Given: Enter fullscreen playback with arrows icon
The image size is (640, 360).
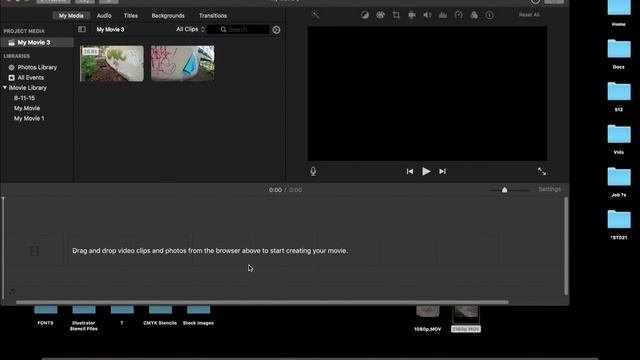Looking at the screenshot, I should coord(542,171).
